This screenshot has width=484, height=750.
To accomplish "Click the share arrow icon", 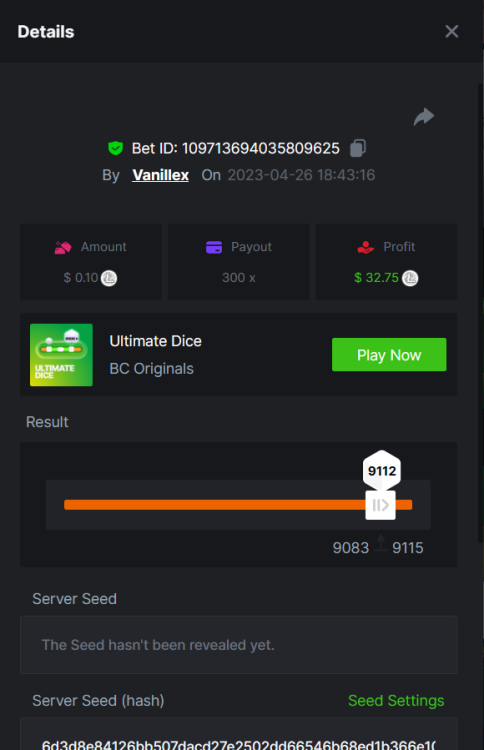I will click(x=424, y=117).
